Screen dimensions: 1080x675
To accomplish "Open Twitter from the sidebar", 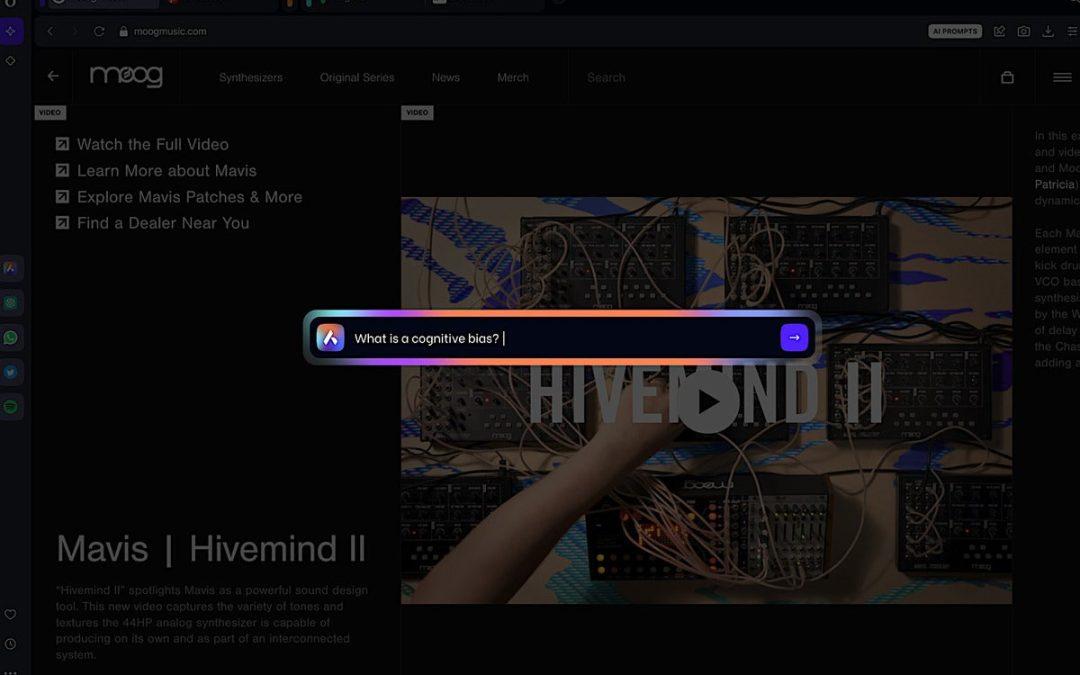I will tap(11, 372).
